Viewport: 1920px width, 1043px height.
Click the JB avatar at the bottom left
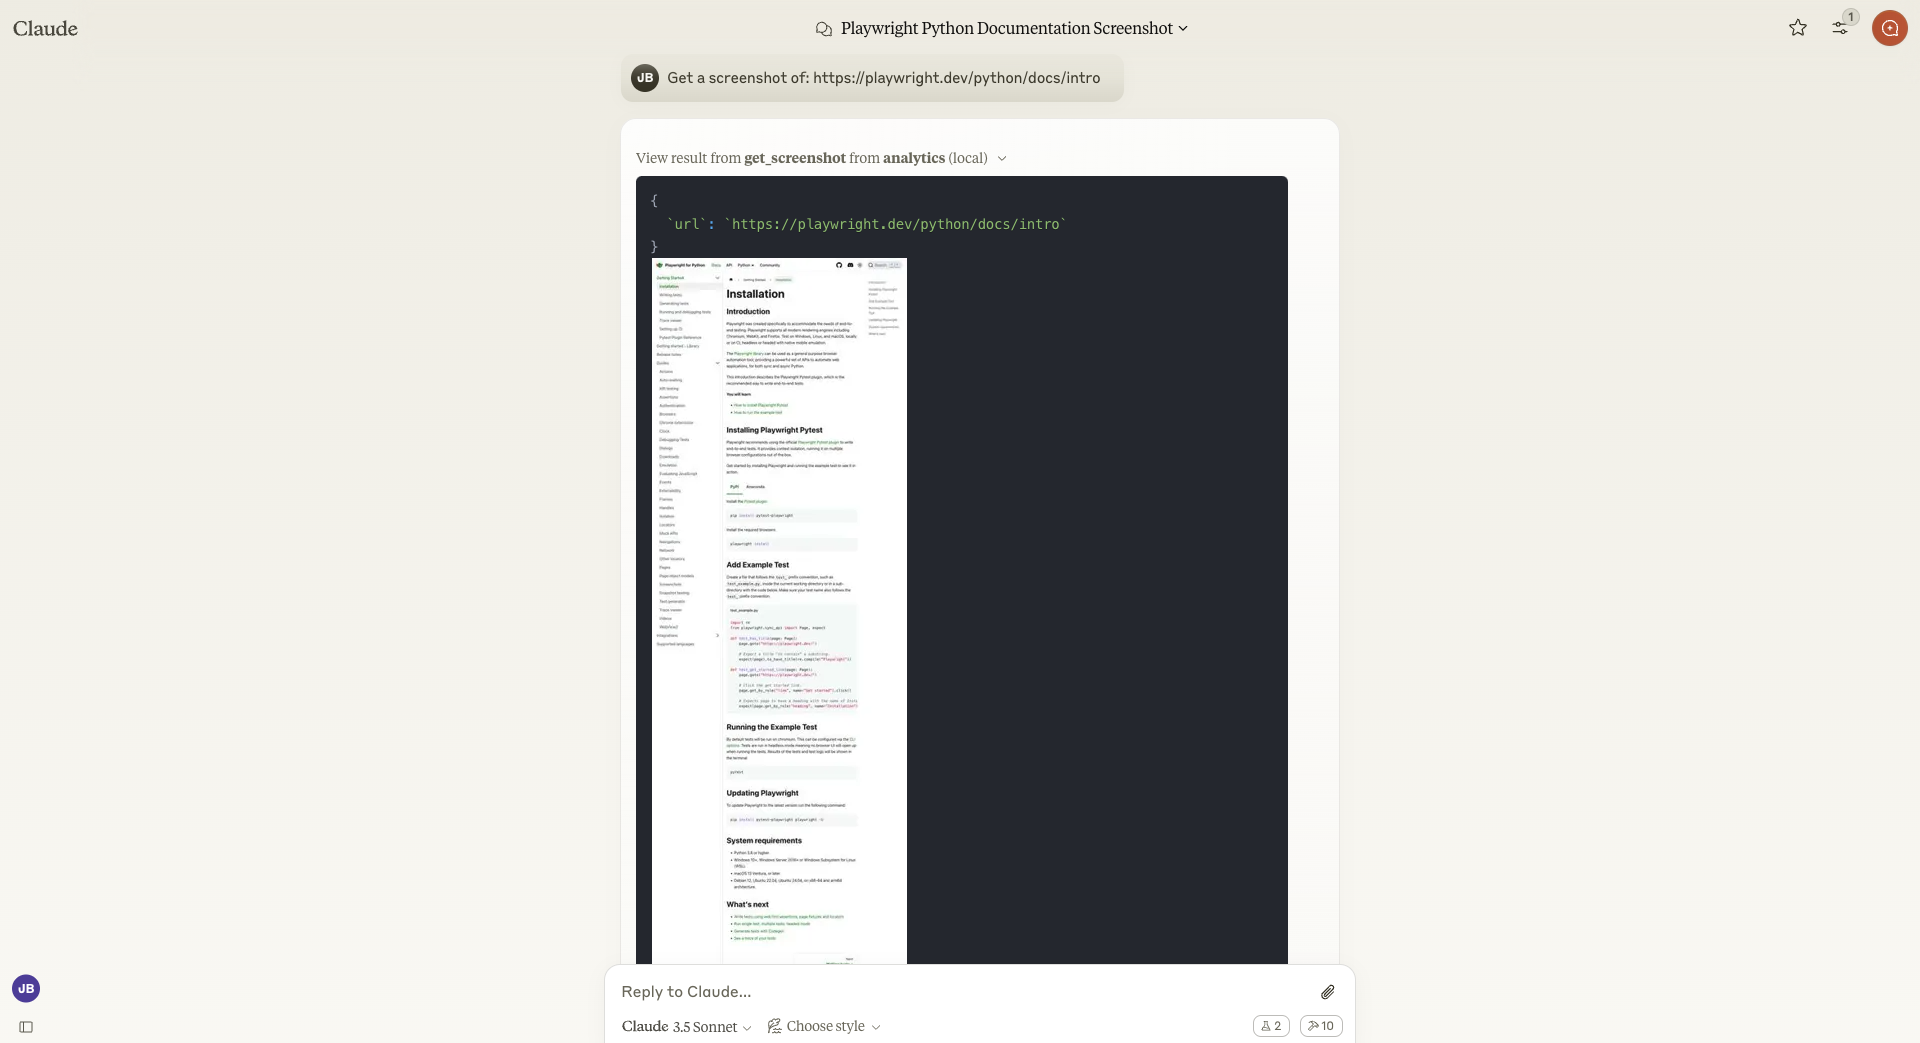25,988
